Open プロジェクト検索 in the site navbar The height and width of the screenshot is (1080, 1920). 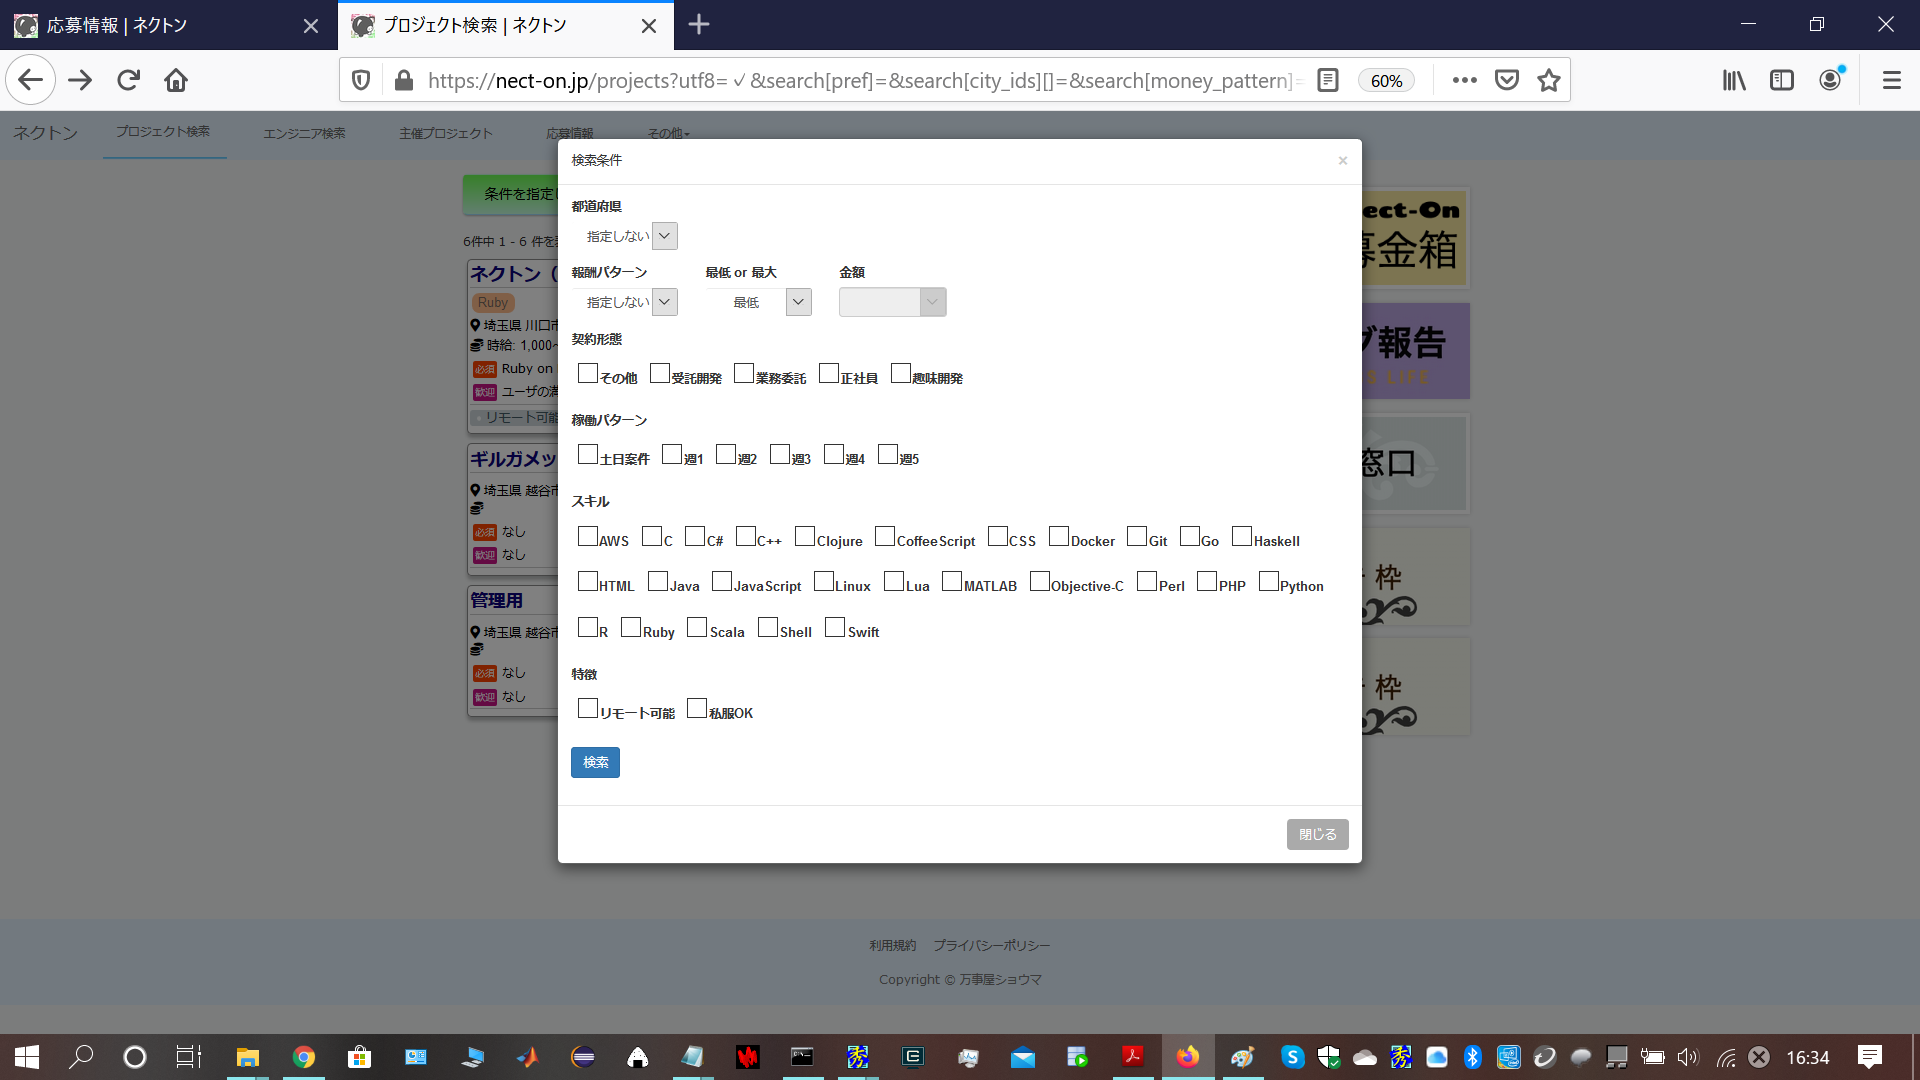[163, 132]
